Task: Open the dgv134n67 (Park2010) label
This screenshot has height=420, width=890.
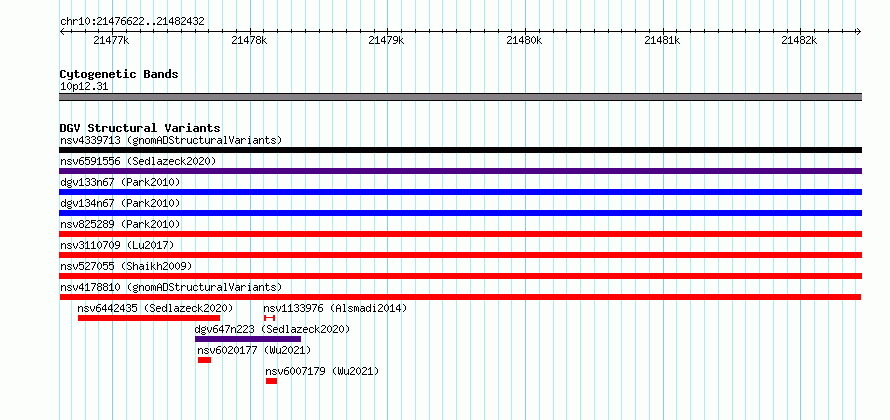Action: click(x=120, y=203)
